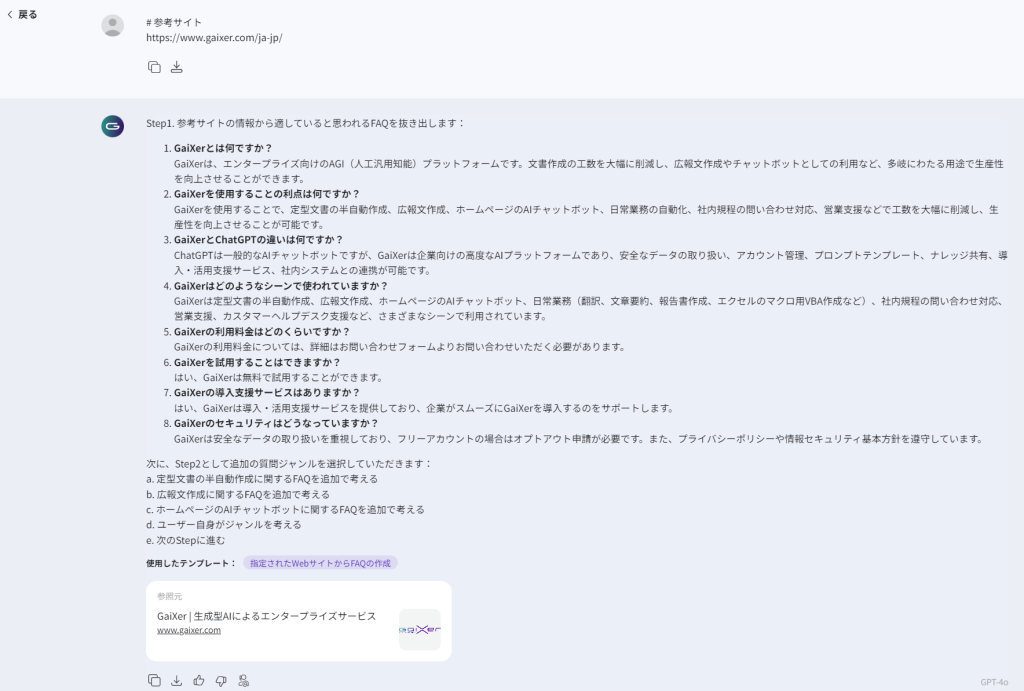The width and height of the screenshot is (1024, 691).
Task: Click option 'e. 次のStepに進む'
Action: coord(186,540)
